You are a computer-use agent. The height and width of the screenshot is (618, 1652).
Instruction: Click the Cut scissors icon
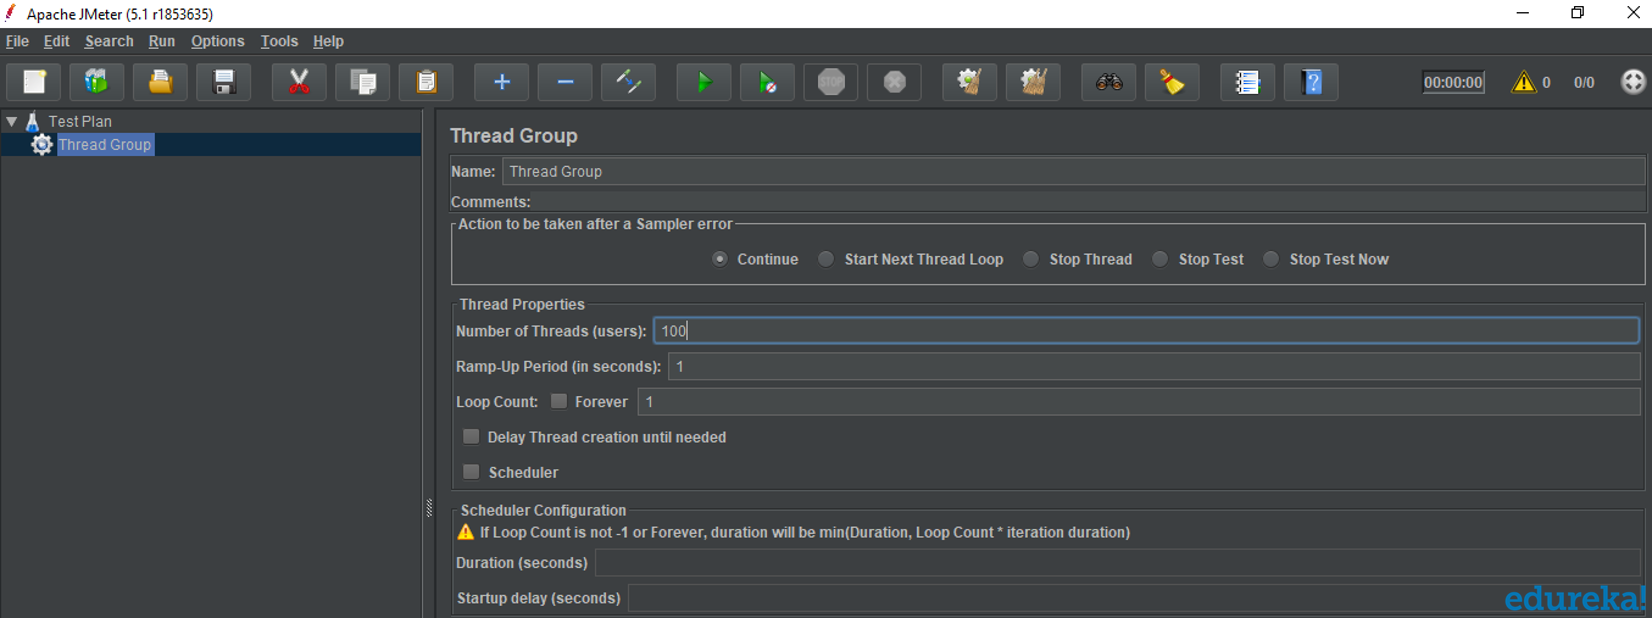click(298, 82)
